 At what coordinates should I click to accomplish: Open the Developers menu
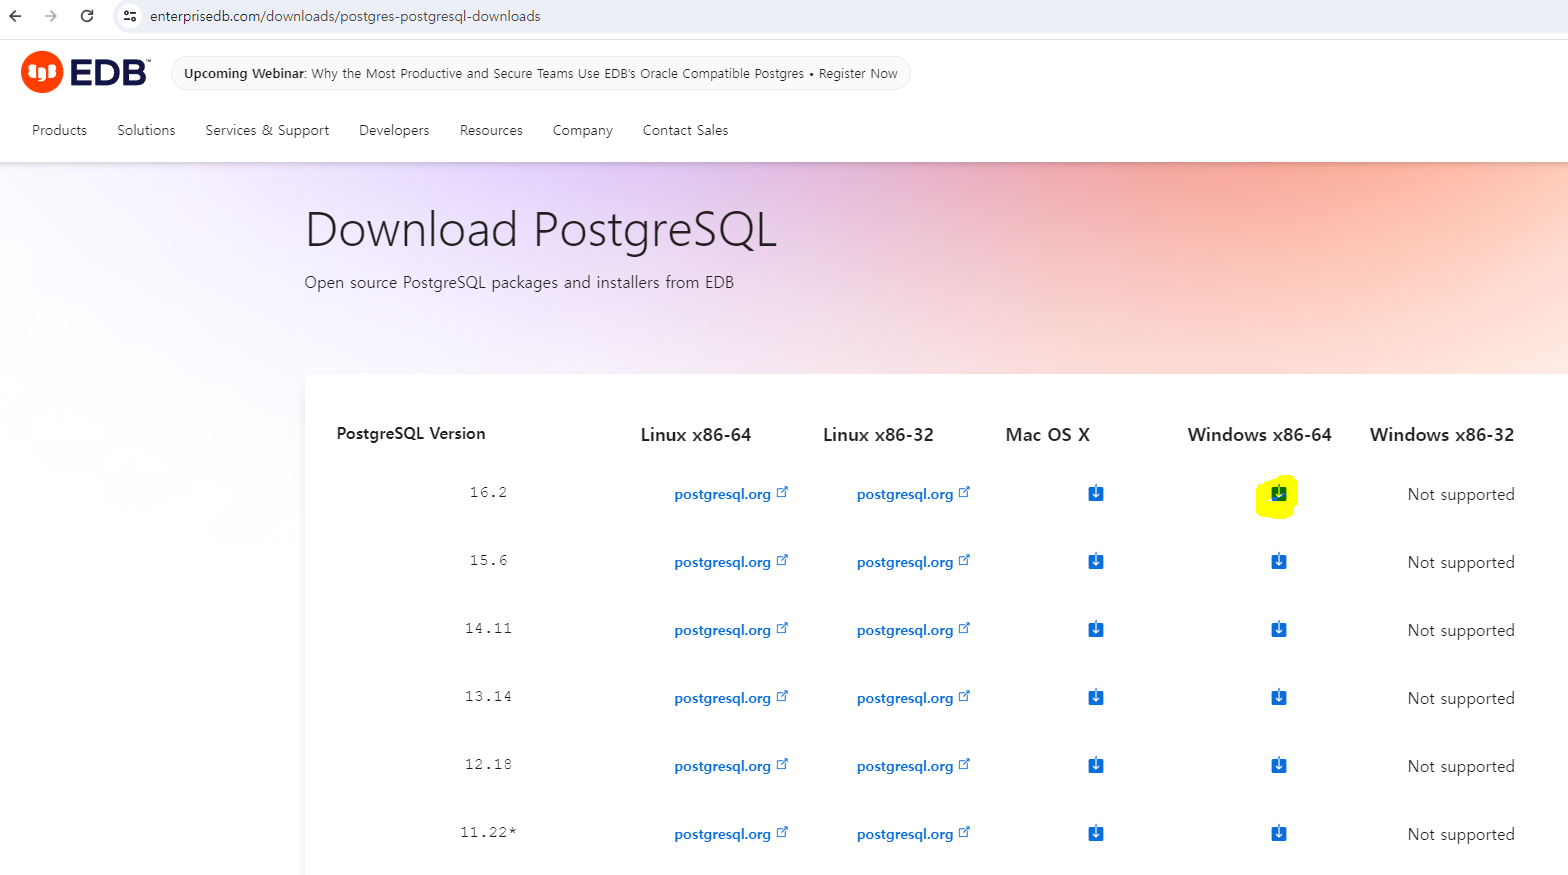[394, 130]
